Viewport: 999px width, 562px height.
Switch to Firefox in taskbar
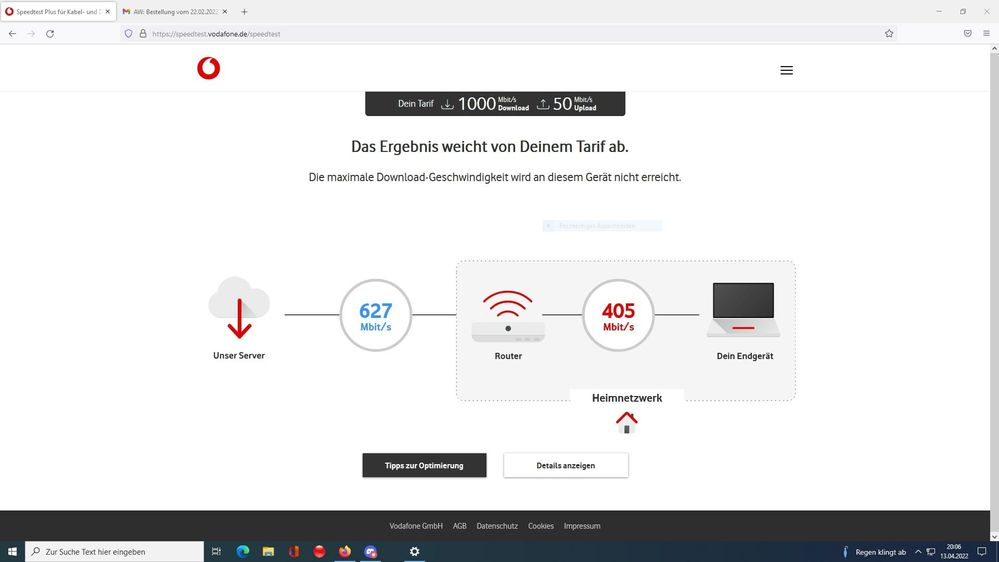345,551
